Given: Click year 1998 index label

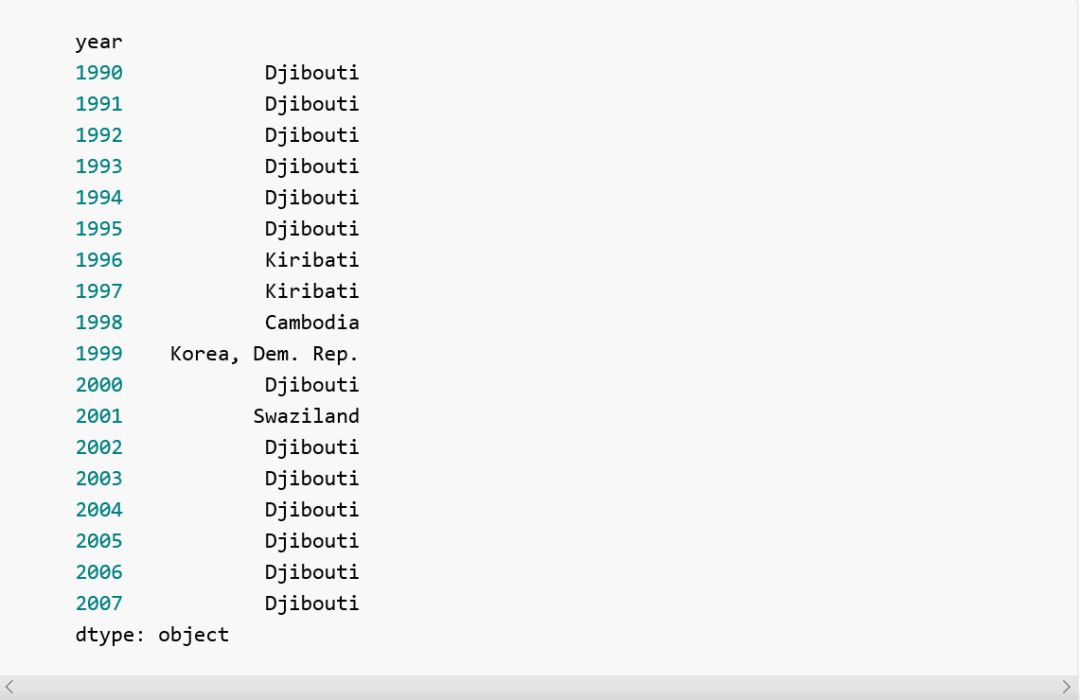Looking at the screenshot, I should [x=98, y=322].
